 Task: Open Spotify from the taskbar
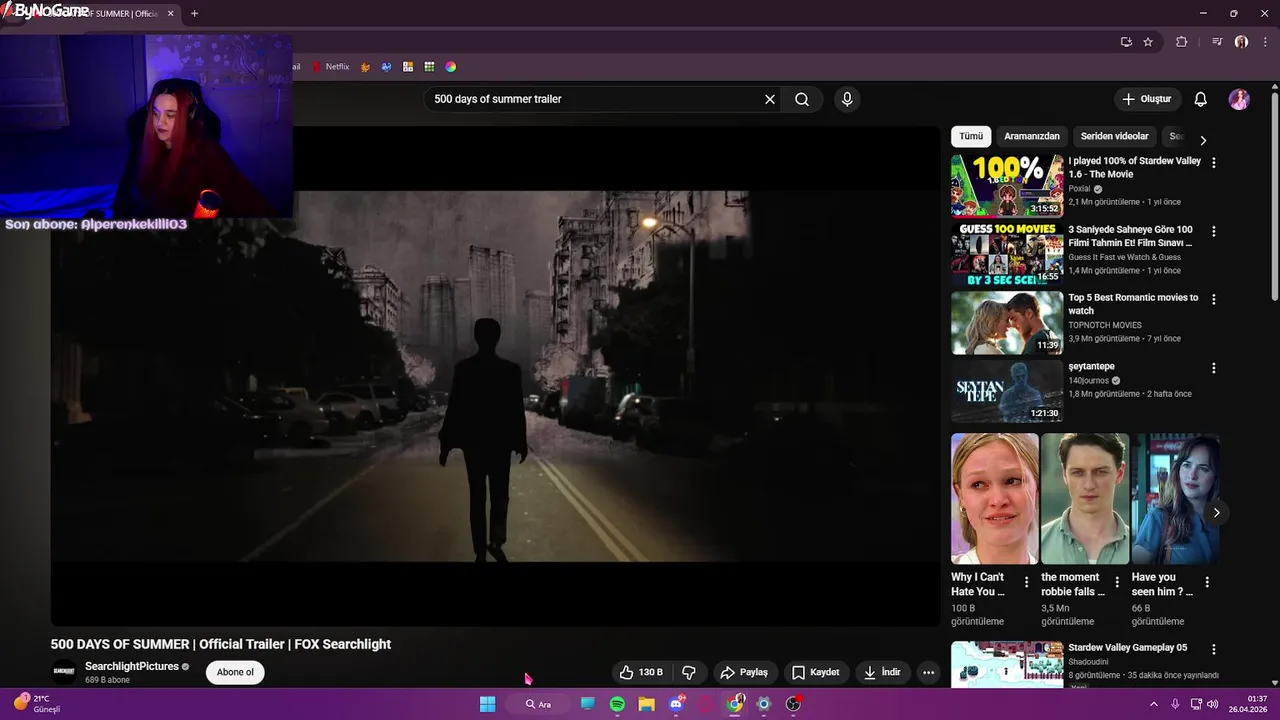coord(617,704)
